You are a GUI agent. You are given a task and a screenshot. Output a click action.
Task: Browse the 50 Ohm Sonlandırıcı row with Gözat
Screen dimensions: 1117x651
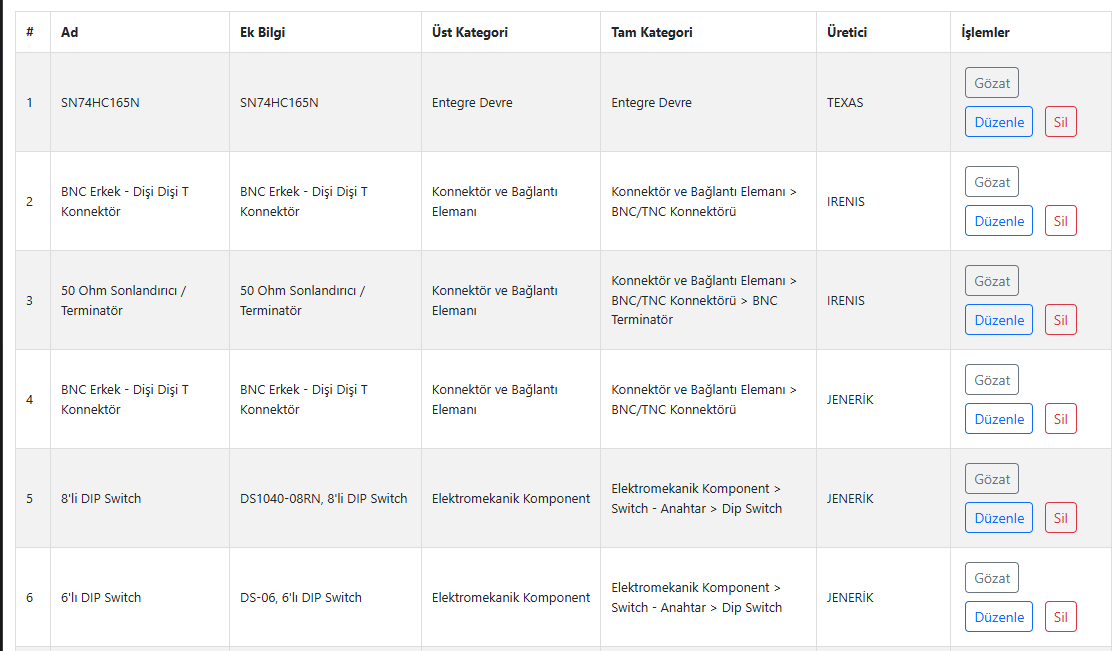(x=991, y=281)
